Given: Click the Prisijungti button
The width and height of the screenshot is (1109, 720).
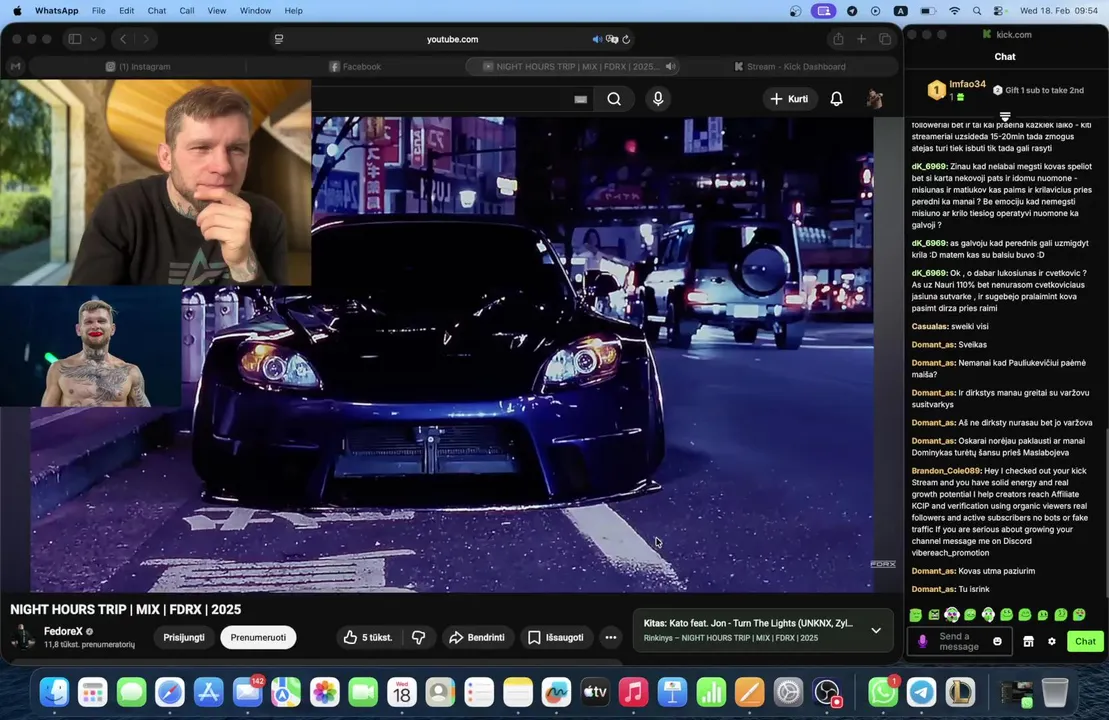Looking at the screenshot, I should 184,637.
